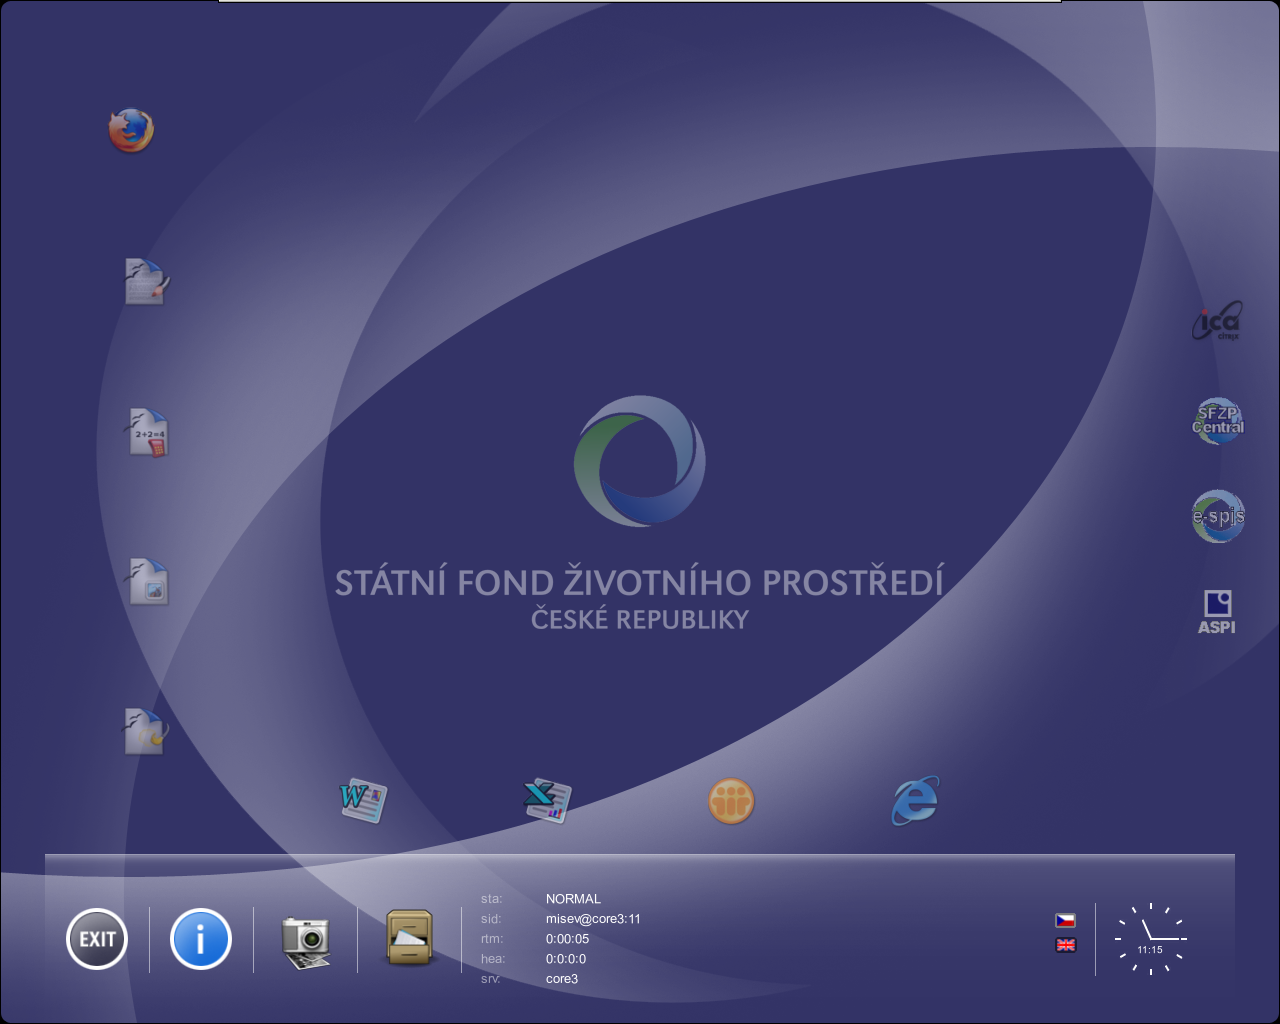Open the Firefox browser icon
This screenshot has width=1280, height=1024.
click(x=131, y=131)
